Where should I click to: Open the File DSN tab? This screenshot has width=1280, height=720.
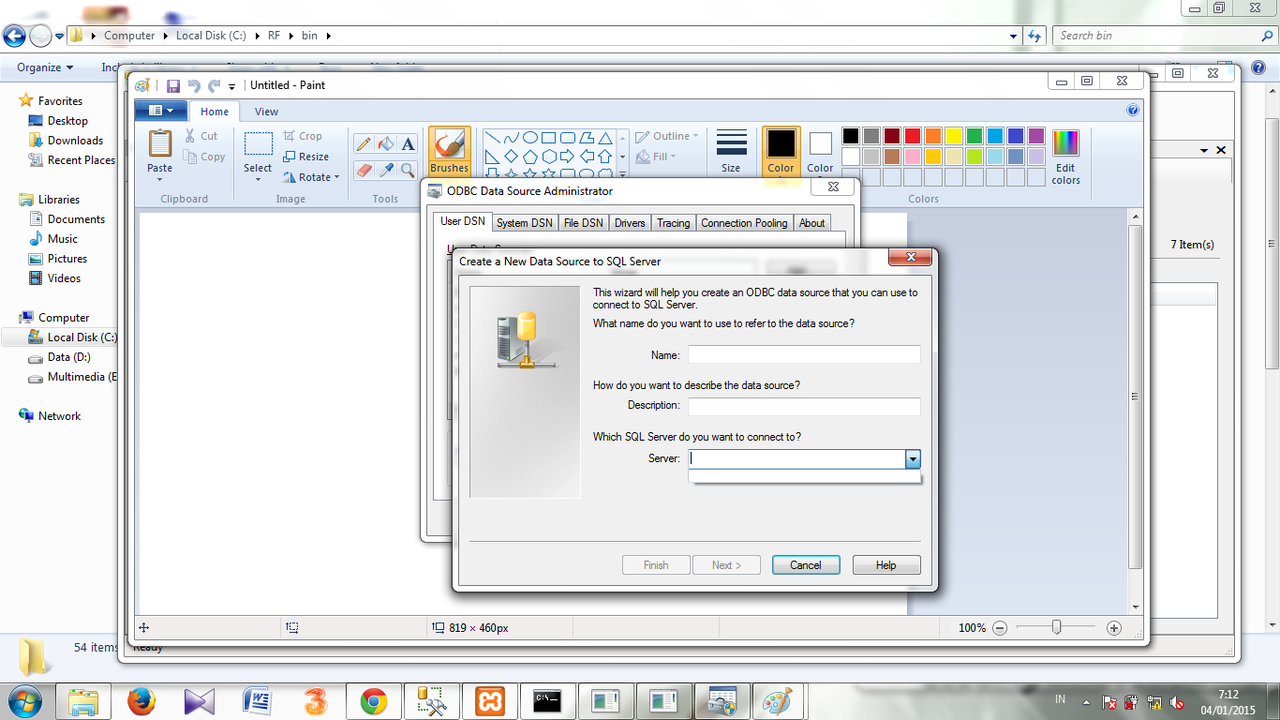(x=583, y=223)
